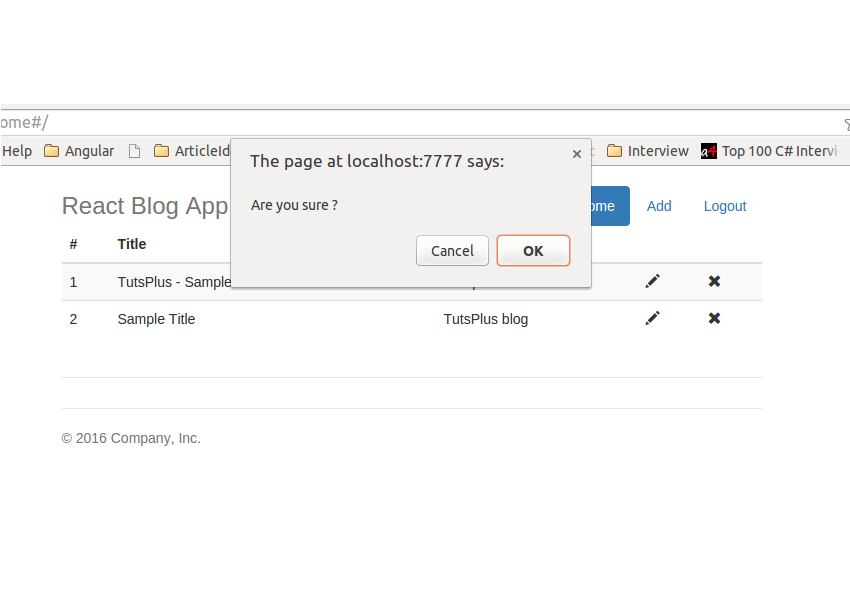Open the ArticleId bookmark folder
This screenshot has width=850, height=600.
192,151
